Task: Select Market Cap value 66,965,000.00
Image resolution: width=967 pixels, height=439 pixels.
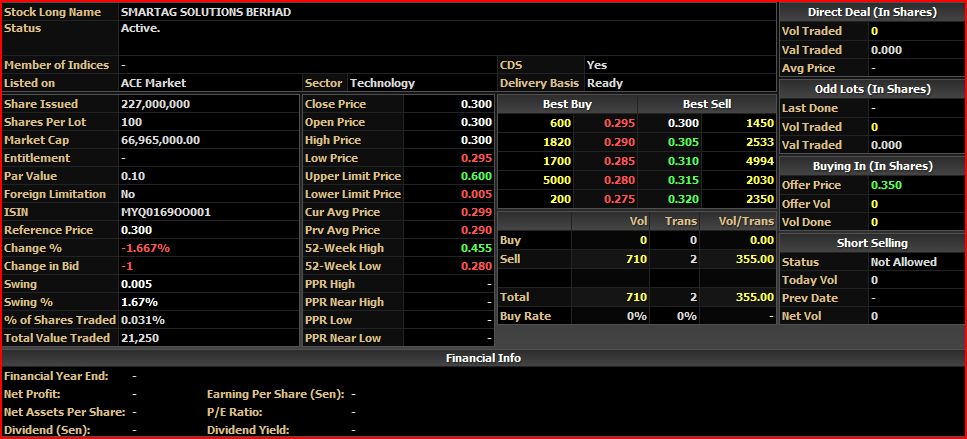Action: click(x=160, y=140)
